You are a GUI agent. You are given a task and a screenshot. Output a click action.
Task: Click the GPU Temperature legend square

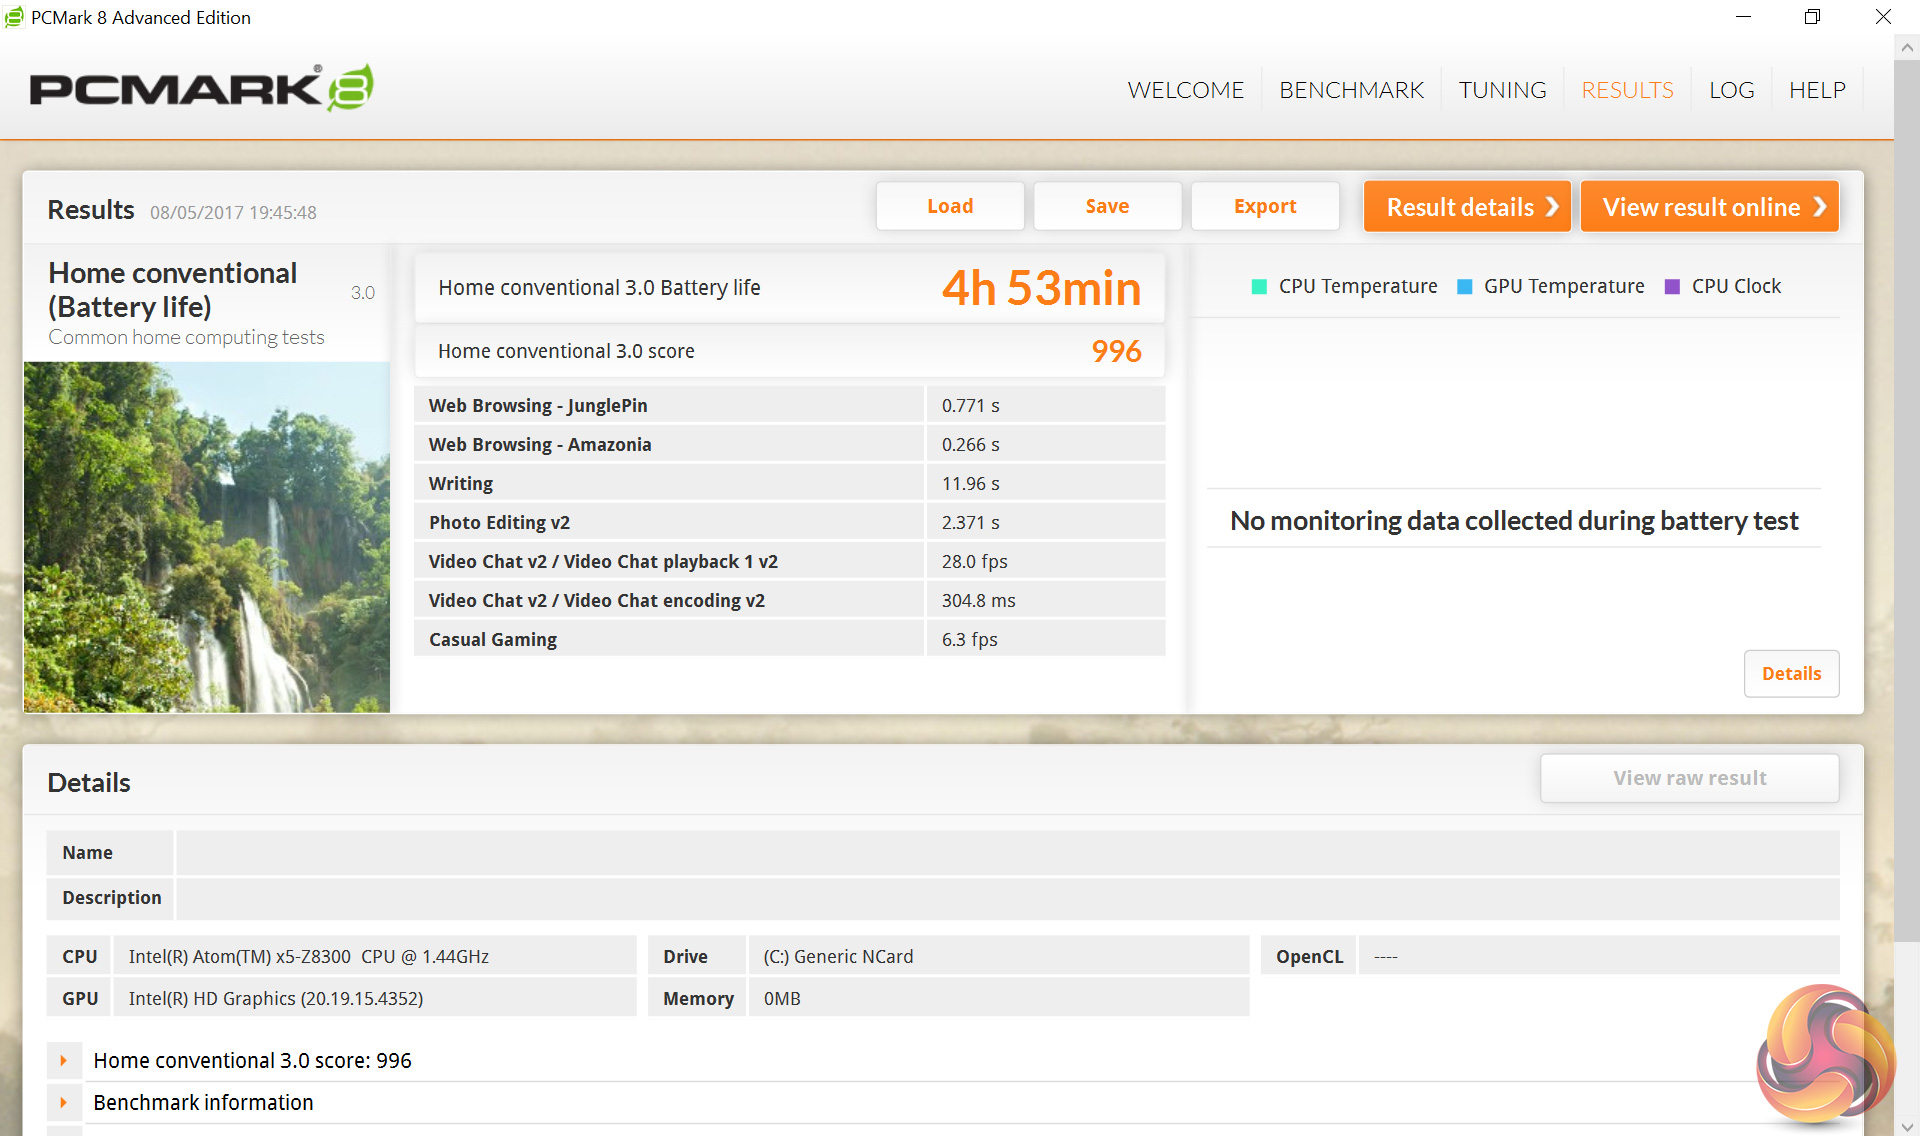(1465, 287)
